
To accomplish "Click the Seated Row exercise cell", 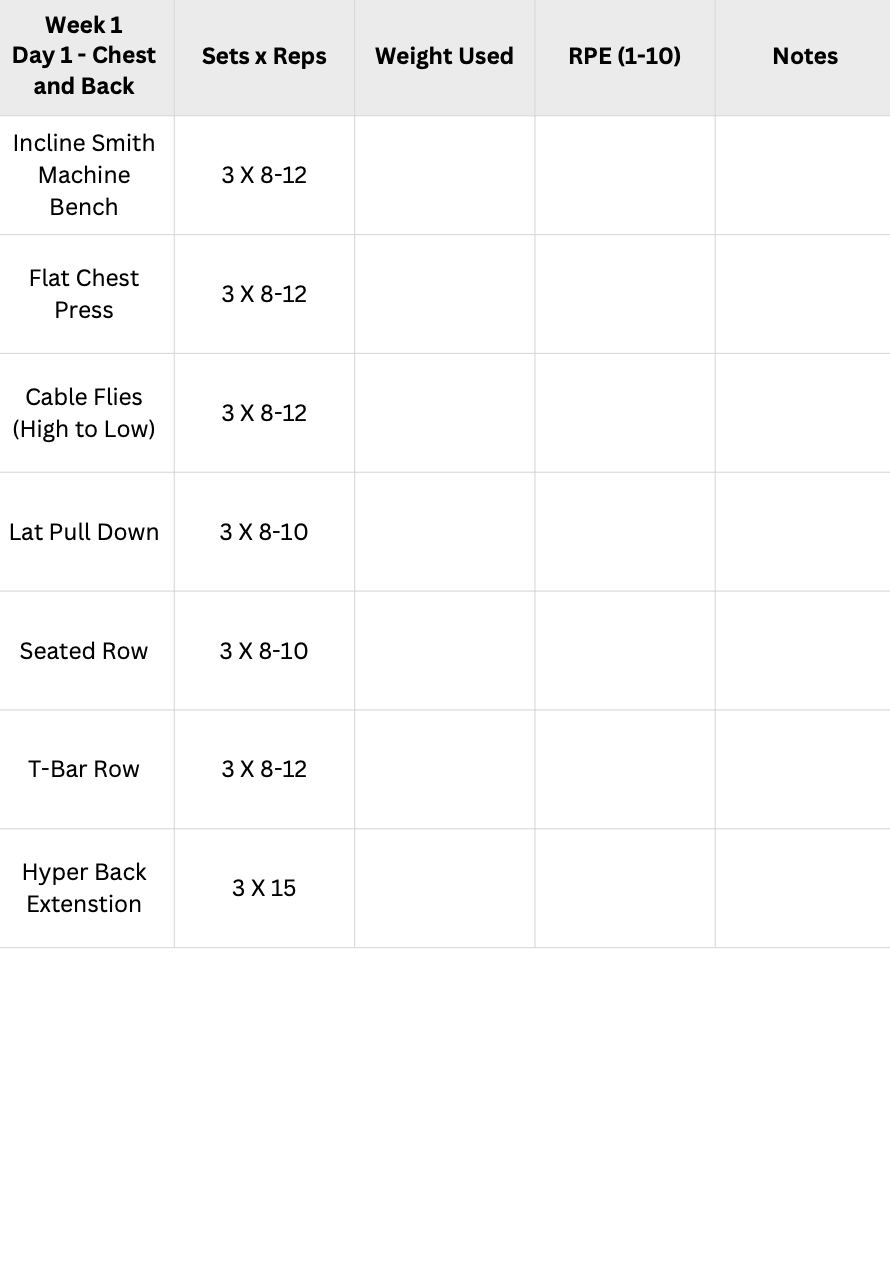I will coord(84,651).
